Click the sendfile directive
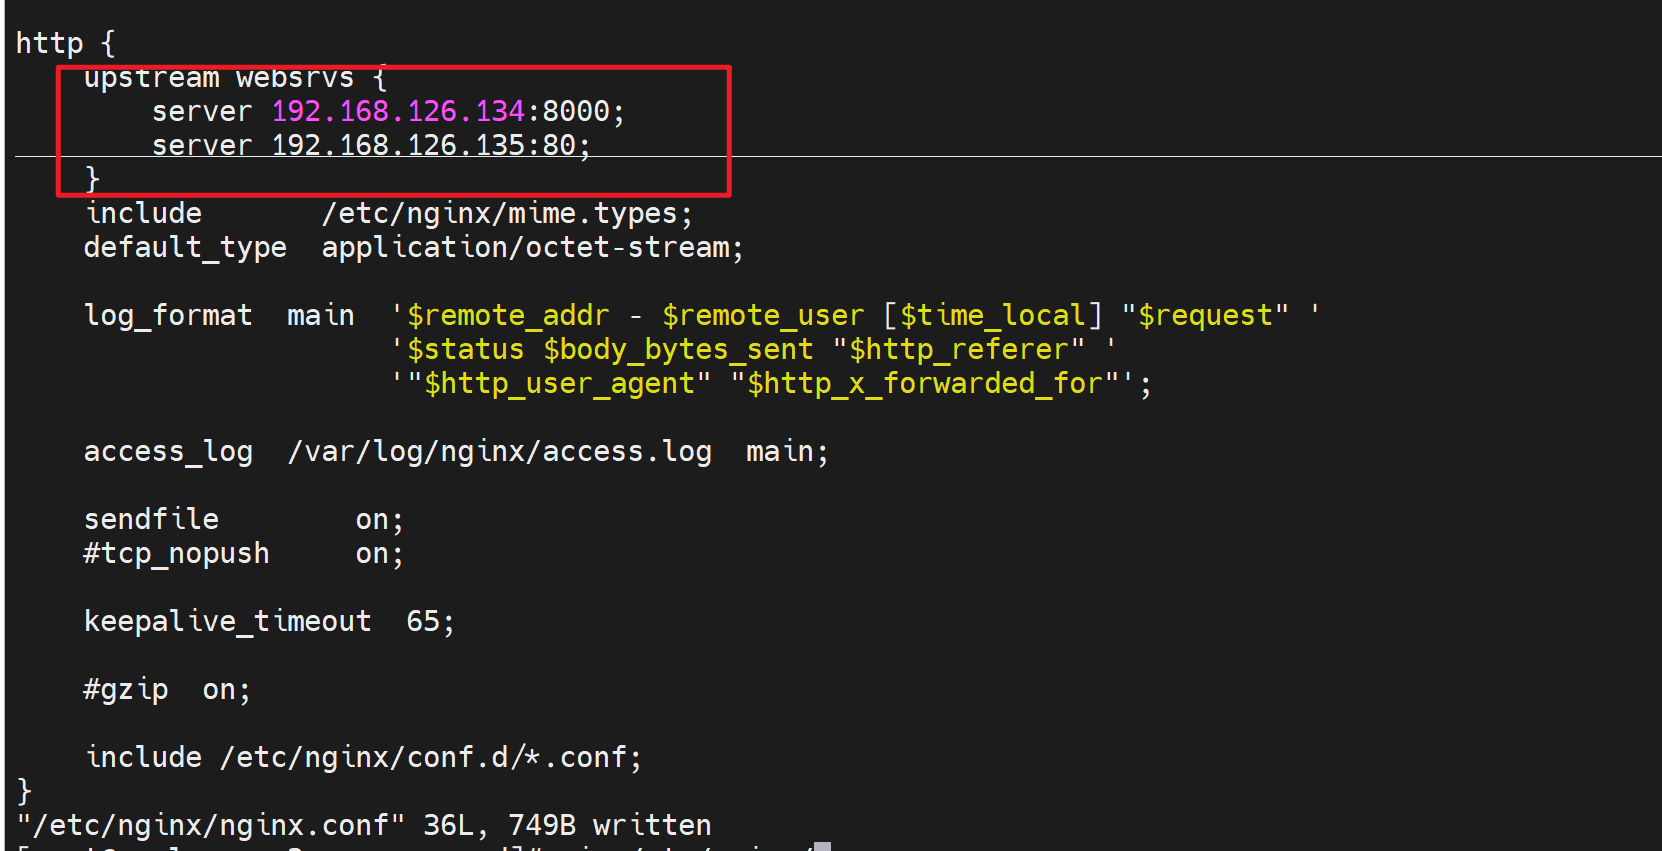Viewport: 1662px width, 851px height. point(151,520)
